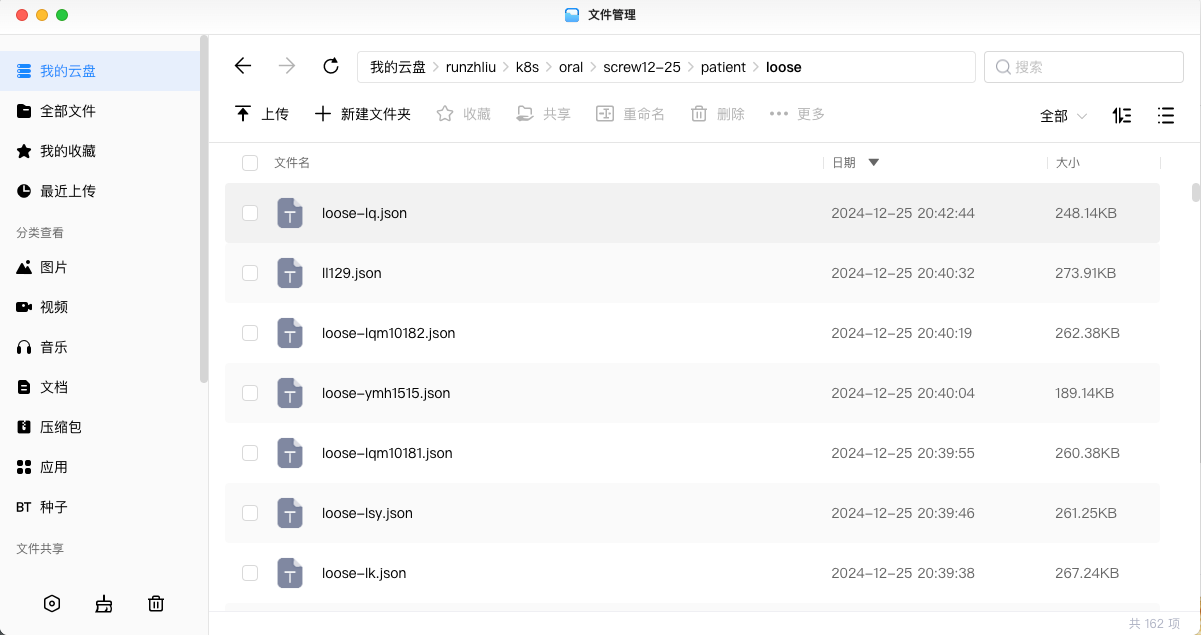Switch view with the list-view icon
This screenshot has width=1201, height=635.
tap(1165, 116)
